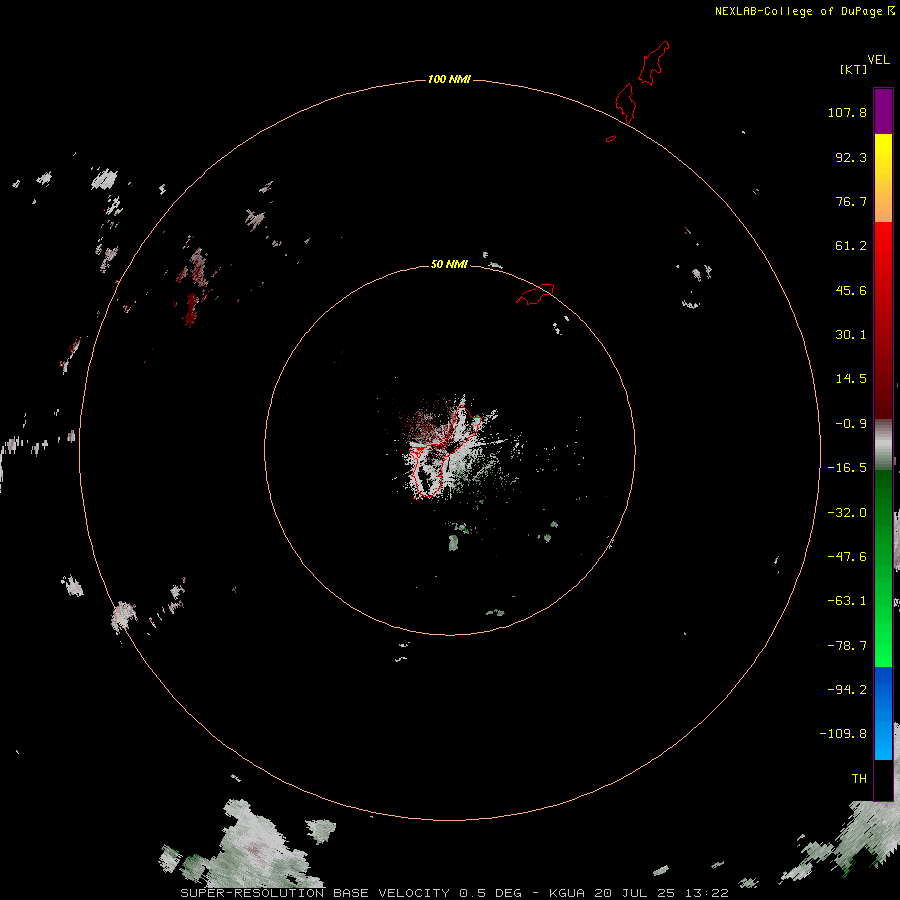Click the blue segment of the color bar
The image size is (900, 900).
(883, 713)
